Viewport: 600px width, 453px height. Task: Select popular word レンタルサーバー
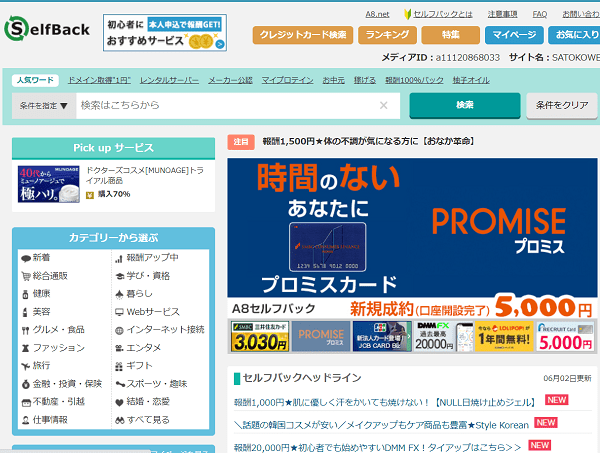coord(169,80)
